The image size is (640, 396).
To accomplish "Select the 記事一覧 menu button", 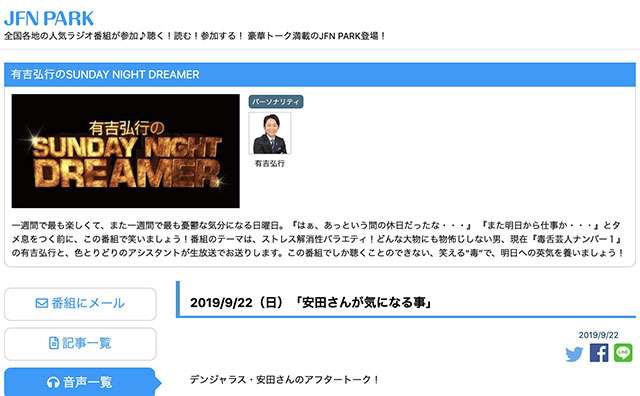I will (x=80, y=344).
